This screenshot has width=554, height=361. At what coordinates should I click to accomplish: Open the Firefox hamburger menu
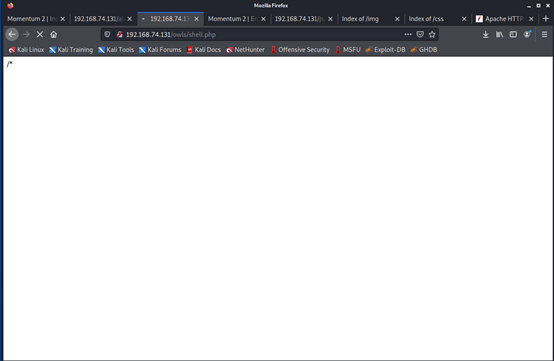point(544,34)
